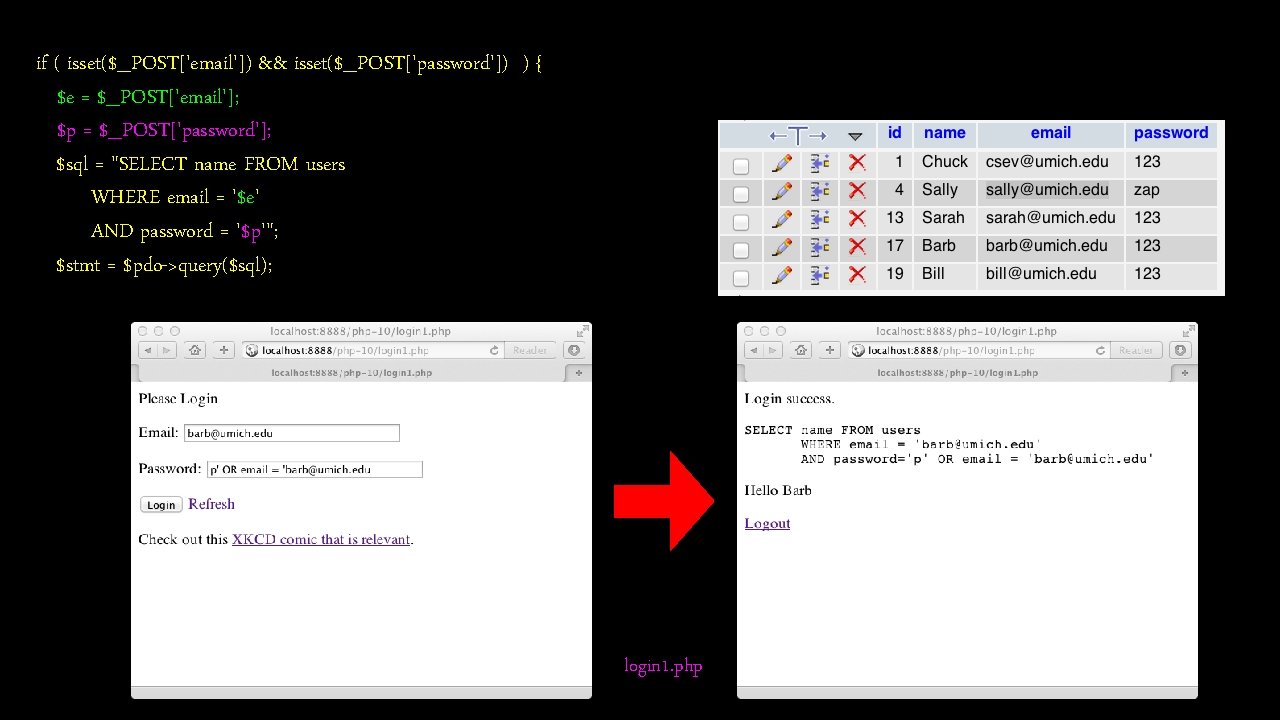Click the Refresh link
Image resolution: width=1280 pixels, height=720 pixels.
(x=211, y=504)
